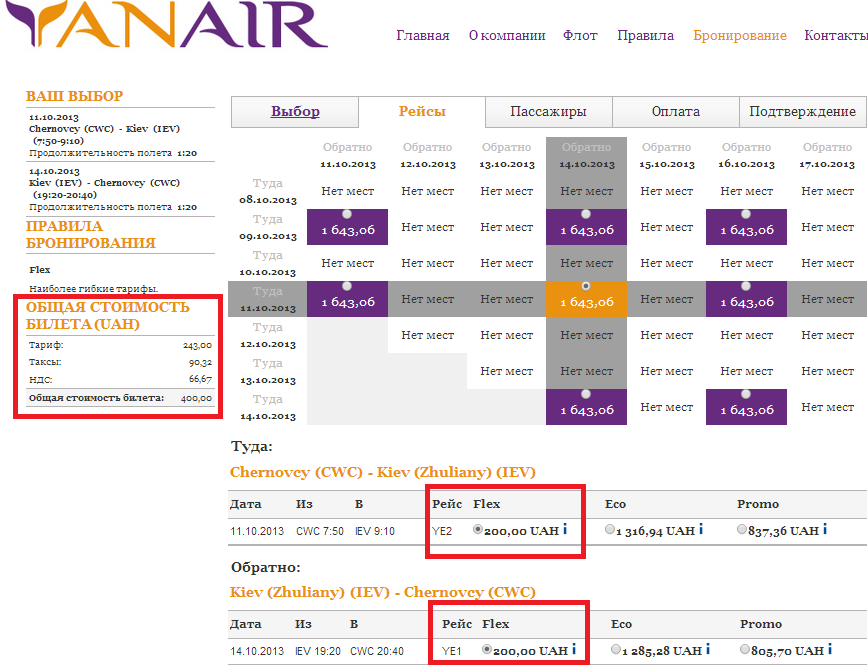Select return Eco fare 1 285,28 UAH
This screenshot has height=665, width=868.
point(617,650)
